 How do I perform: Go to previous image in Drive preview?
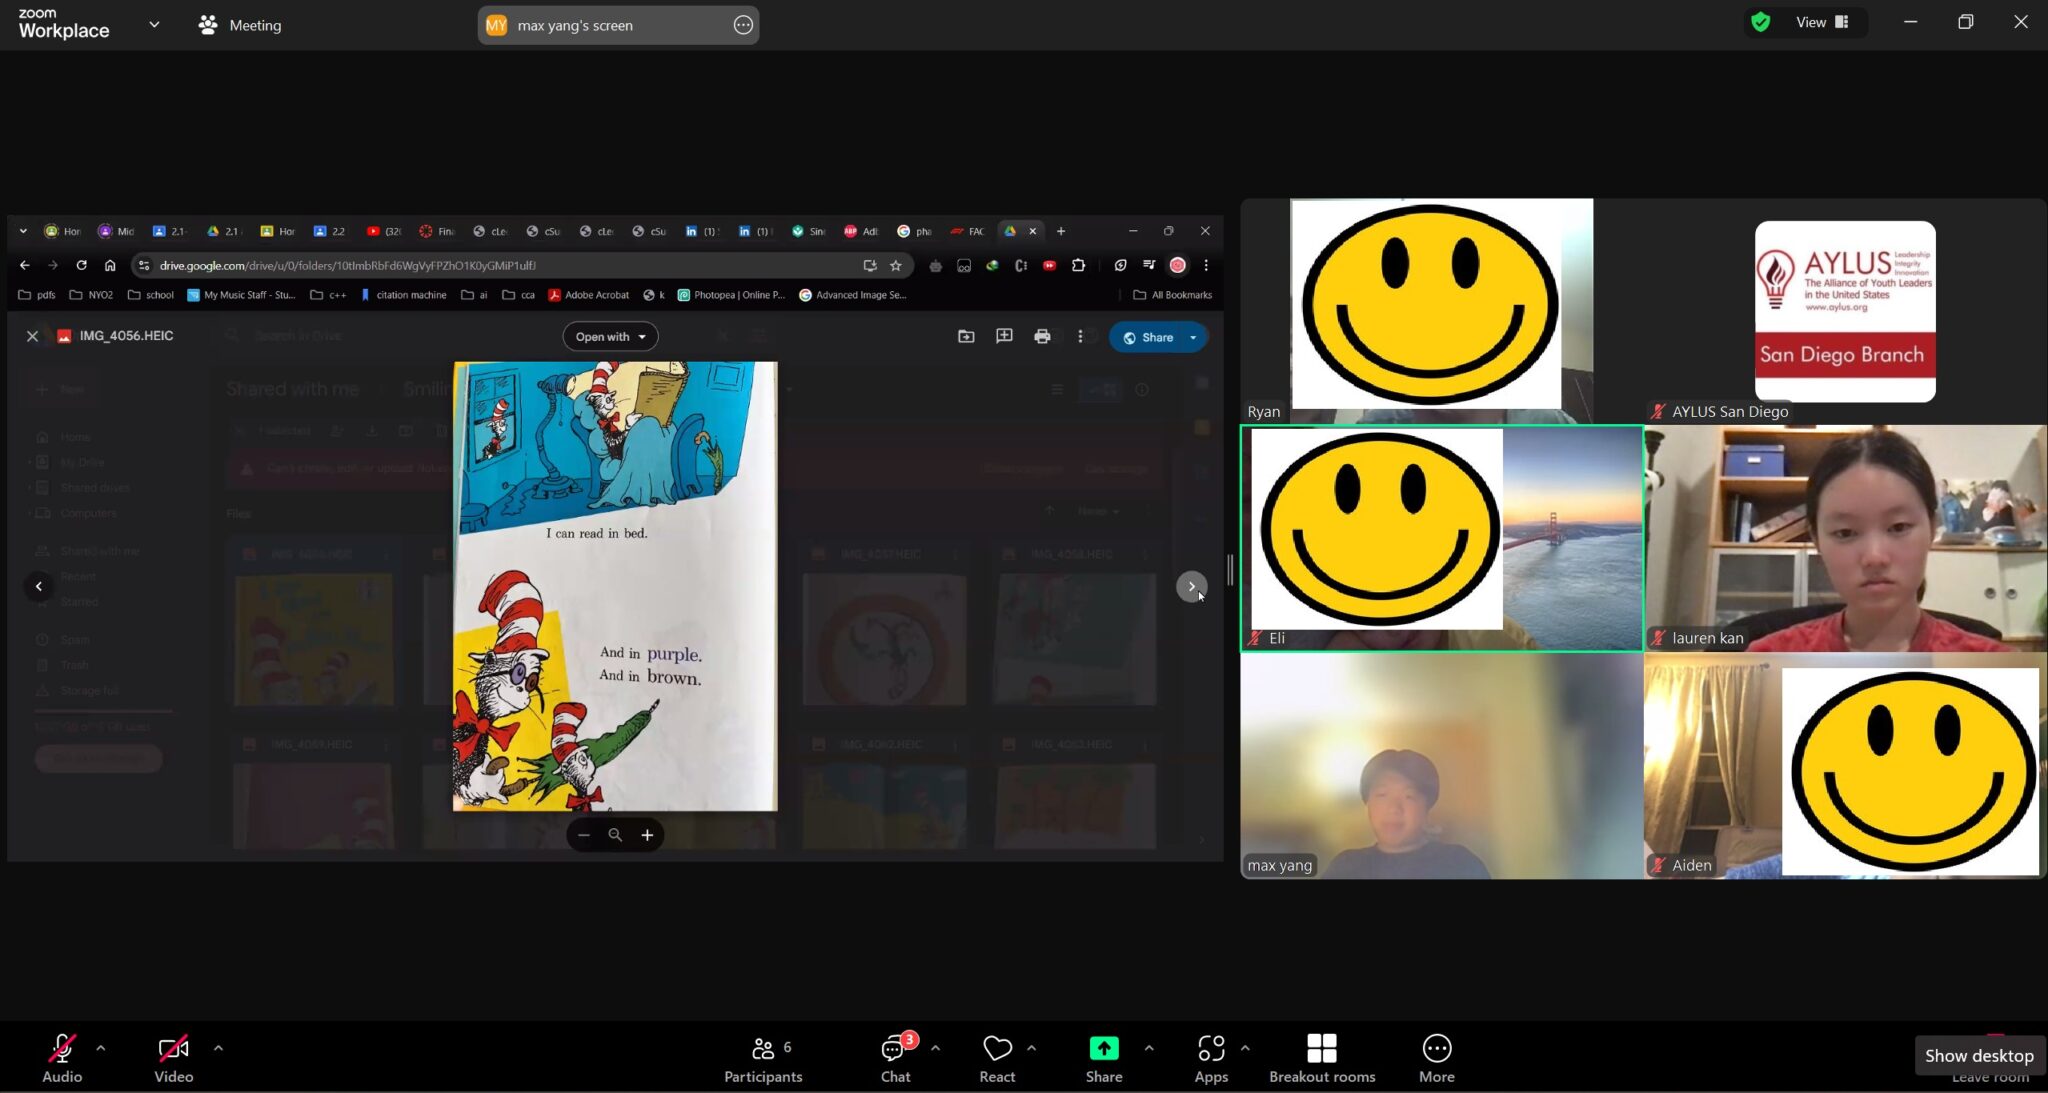39,586
